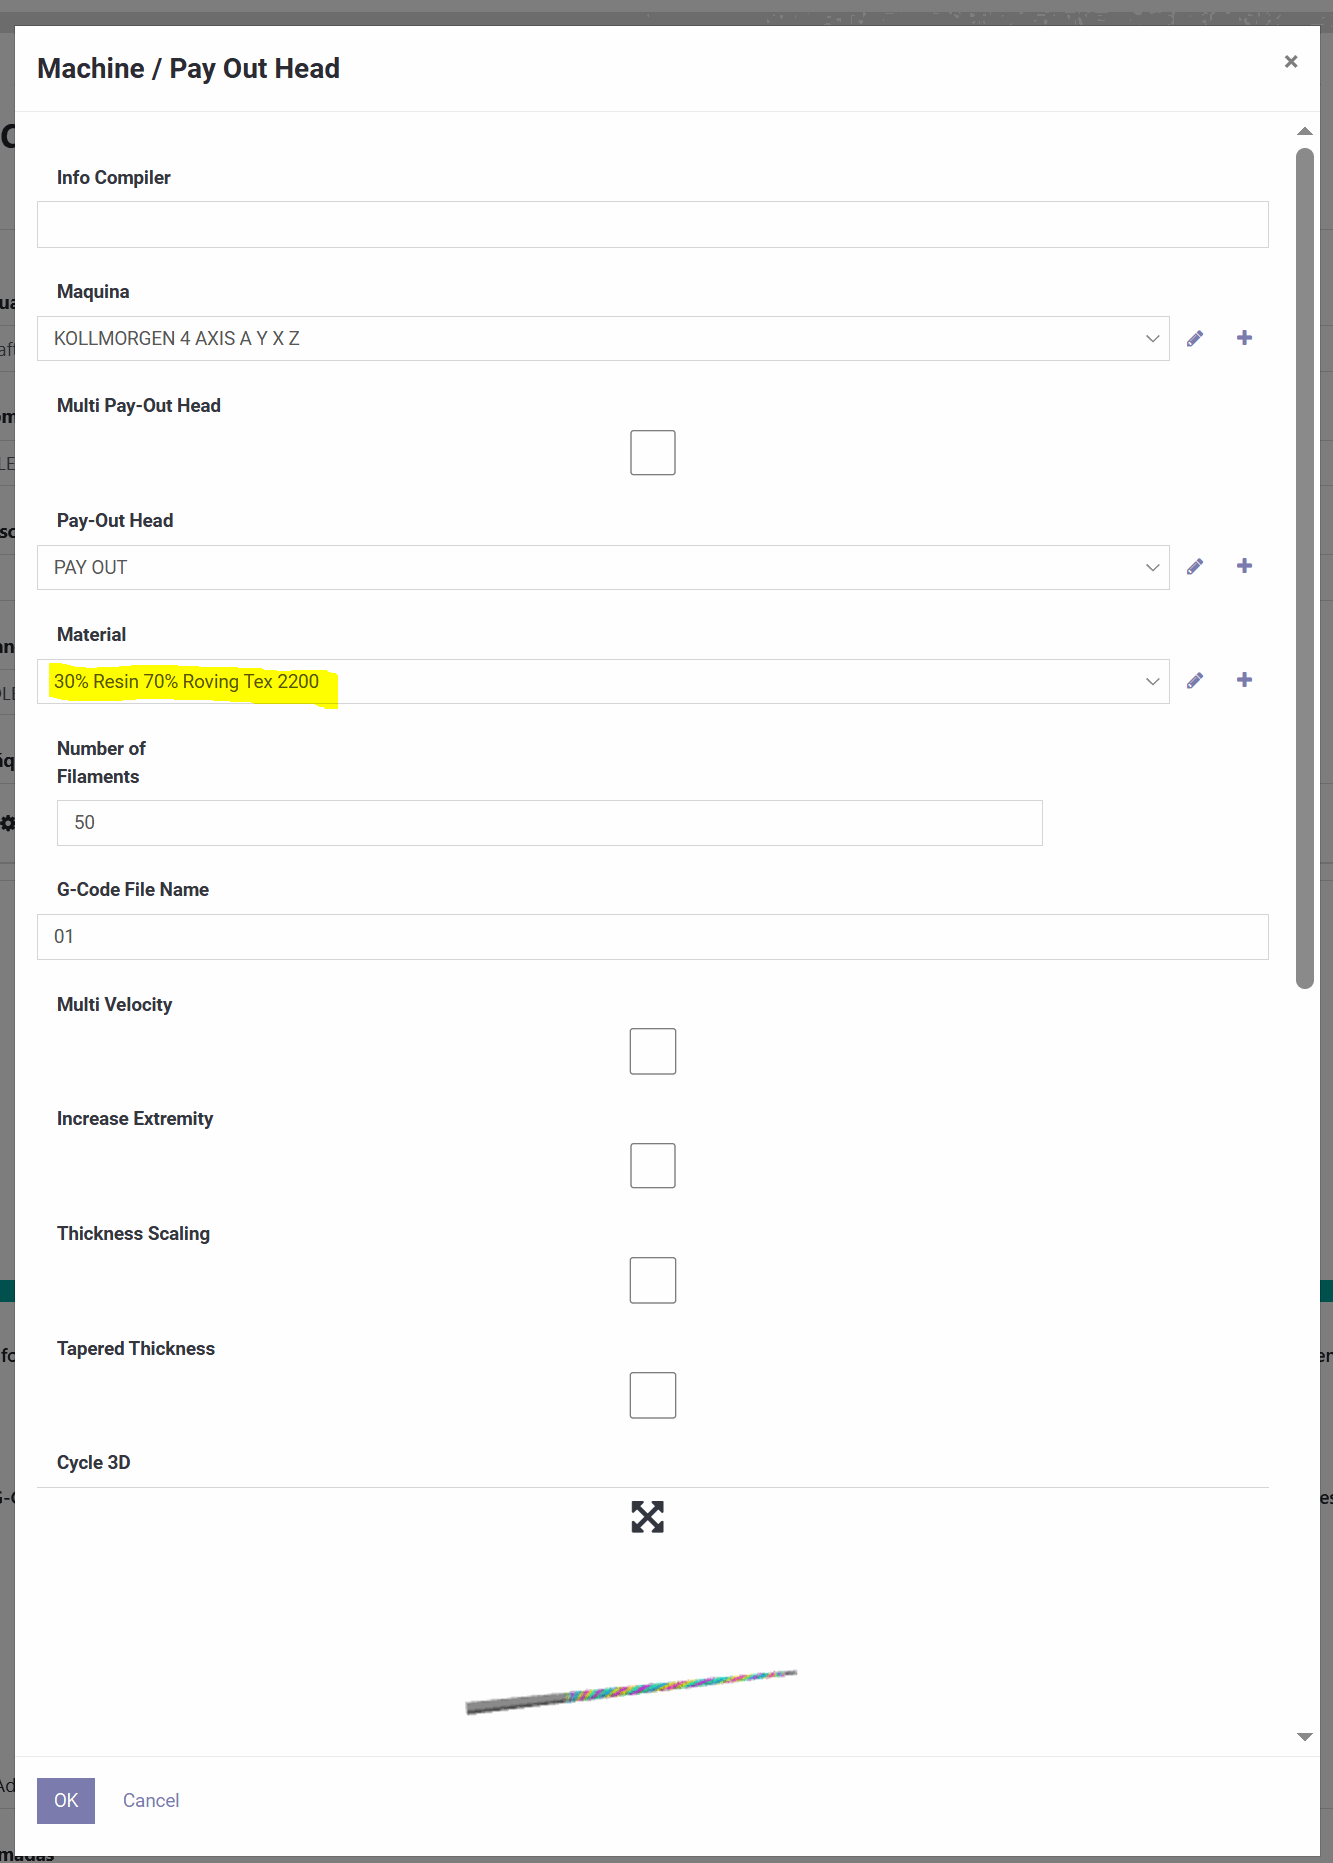Click the Cancel link
Viewport: 1333px width, 1863px height.
click(151, 1800)
